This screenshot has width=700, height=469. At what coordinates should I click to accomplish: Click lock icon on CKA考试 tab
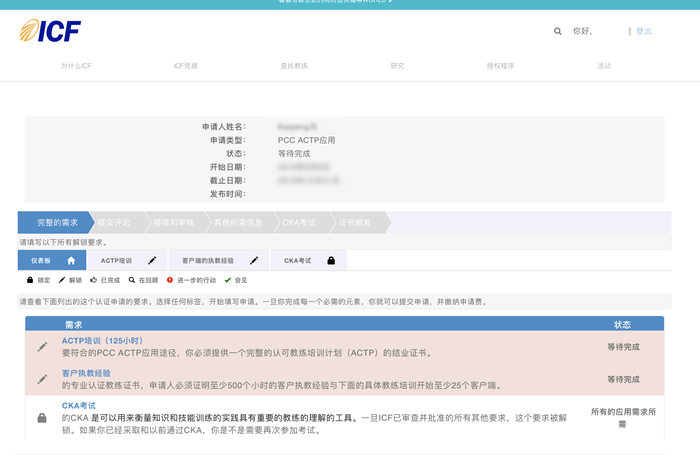(331, 260)
